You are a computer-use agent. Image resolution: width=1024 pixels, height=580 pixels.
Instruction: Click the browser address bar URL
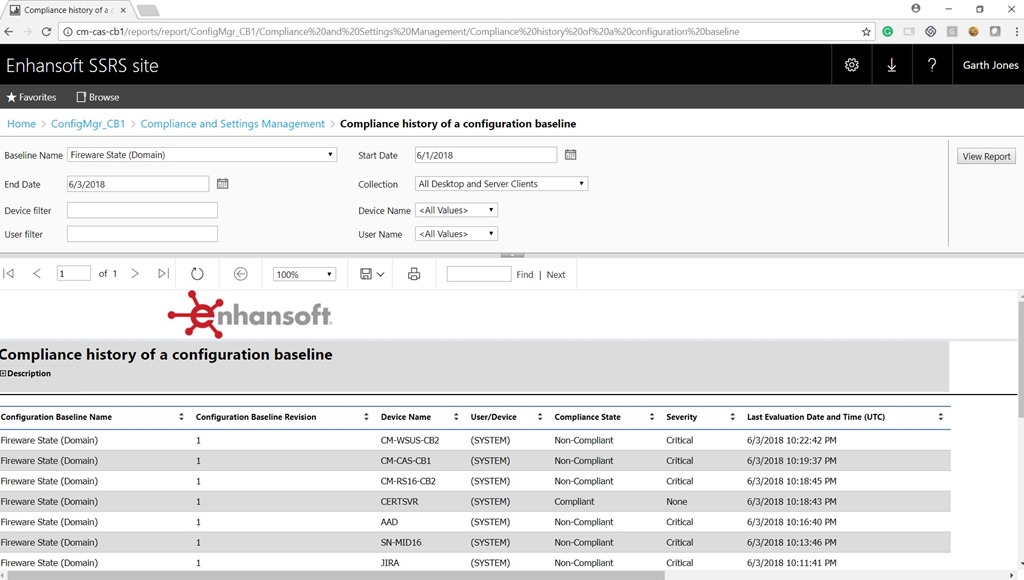(x=408, y=31)
